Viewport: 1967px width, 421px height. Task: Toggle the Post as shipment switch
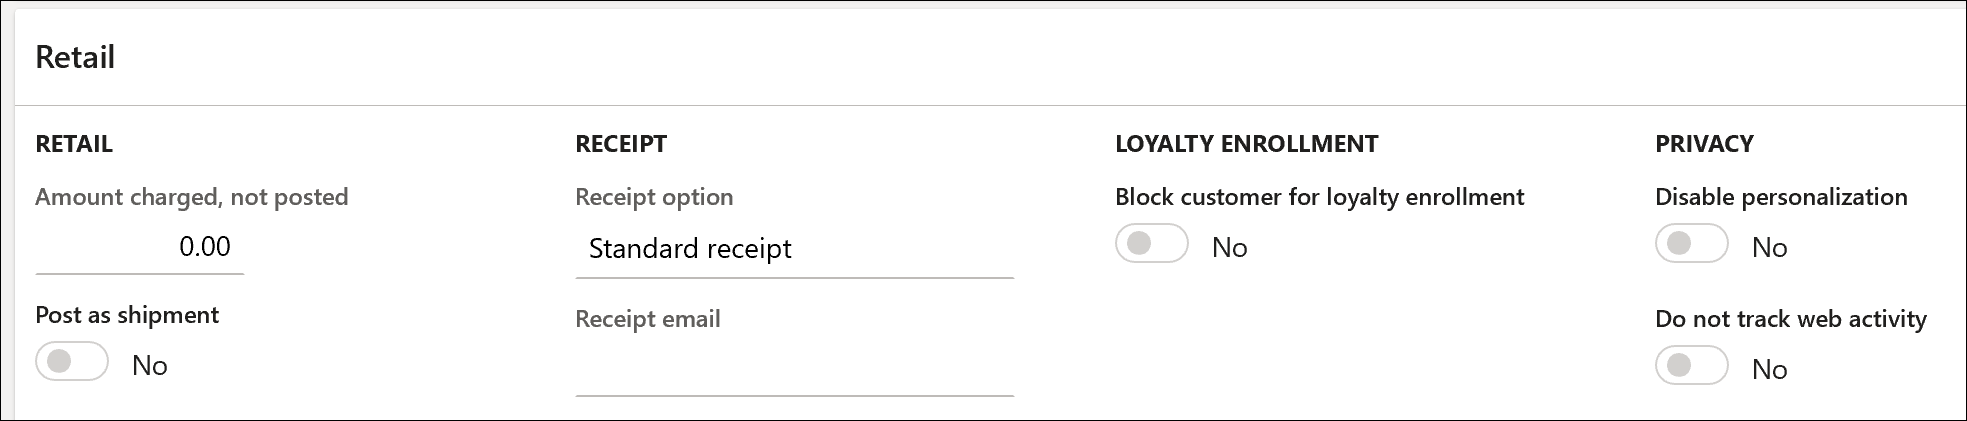72,362
